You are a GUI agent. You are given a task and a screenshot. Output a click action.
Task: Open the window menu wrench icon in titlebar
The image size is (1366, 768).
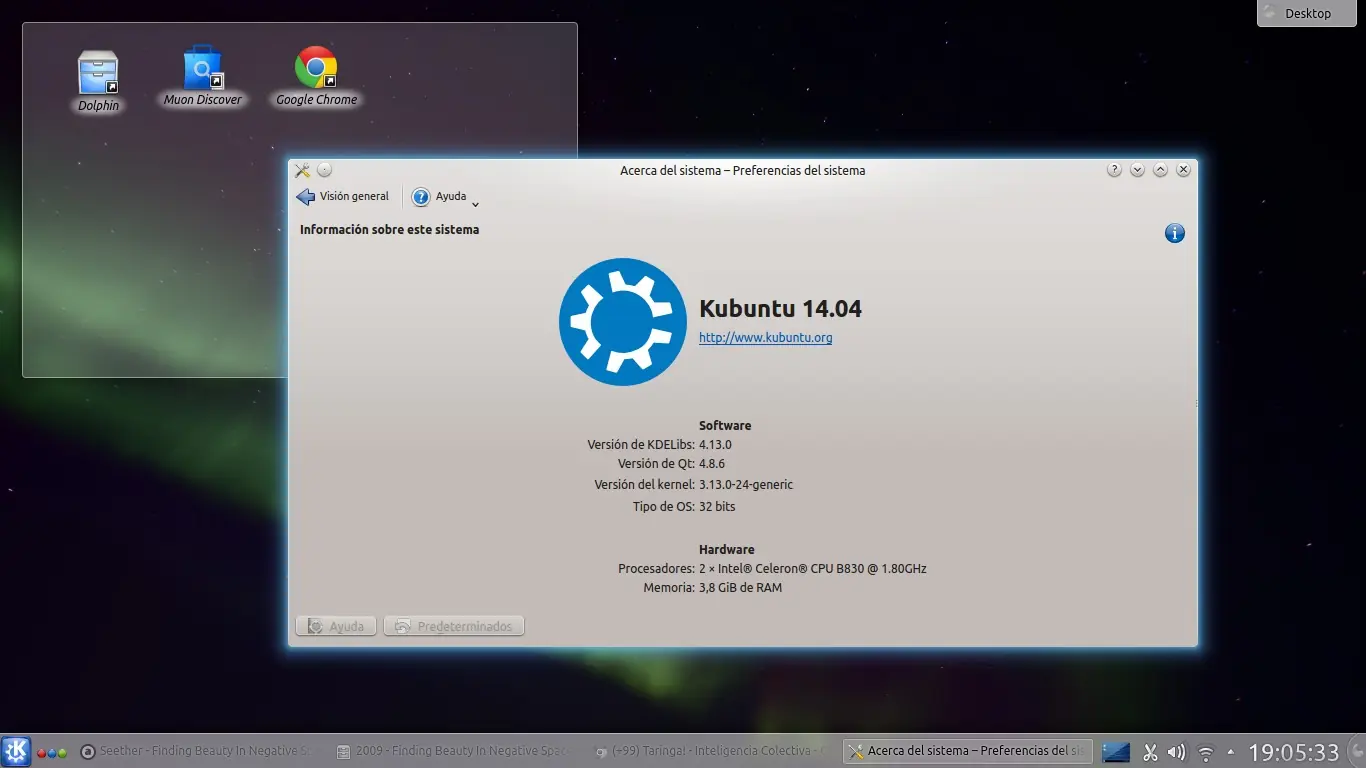[302, 170]
